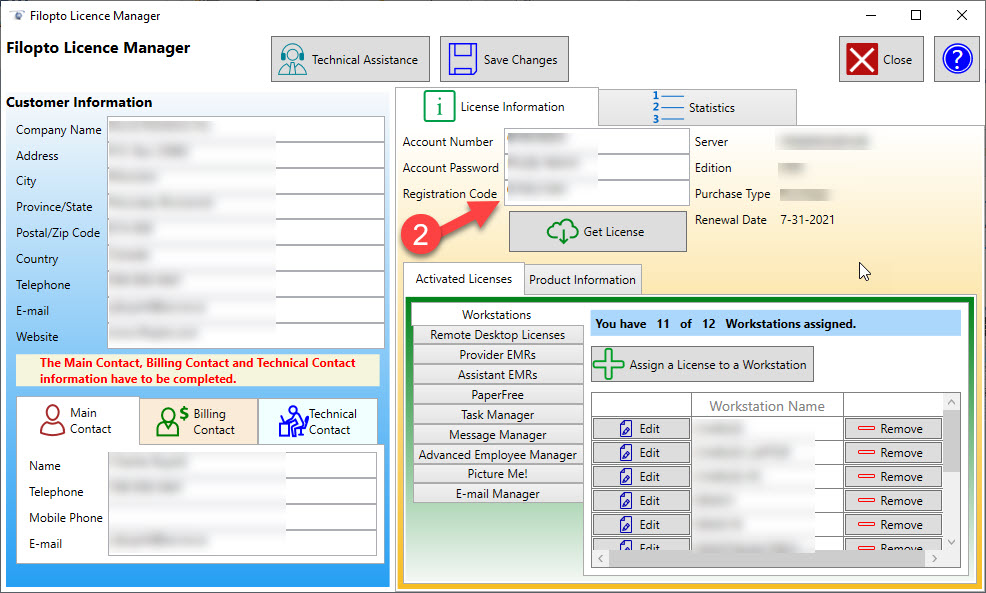Open the Billing Contact tab
Screen dimensions: 986x593
[198, 421]
